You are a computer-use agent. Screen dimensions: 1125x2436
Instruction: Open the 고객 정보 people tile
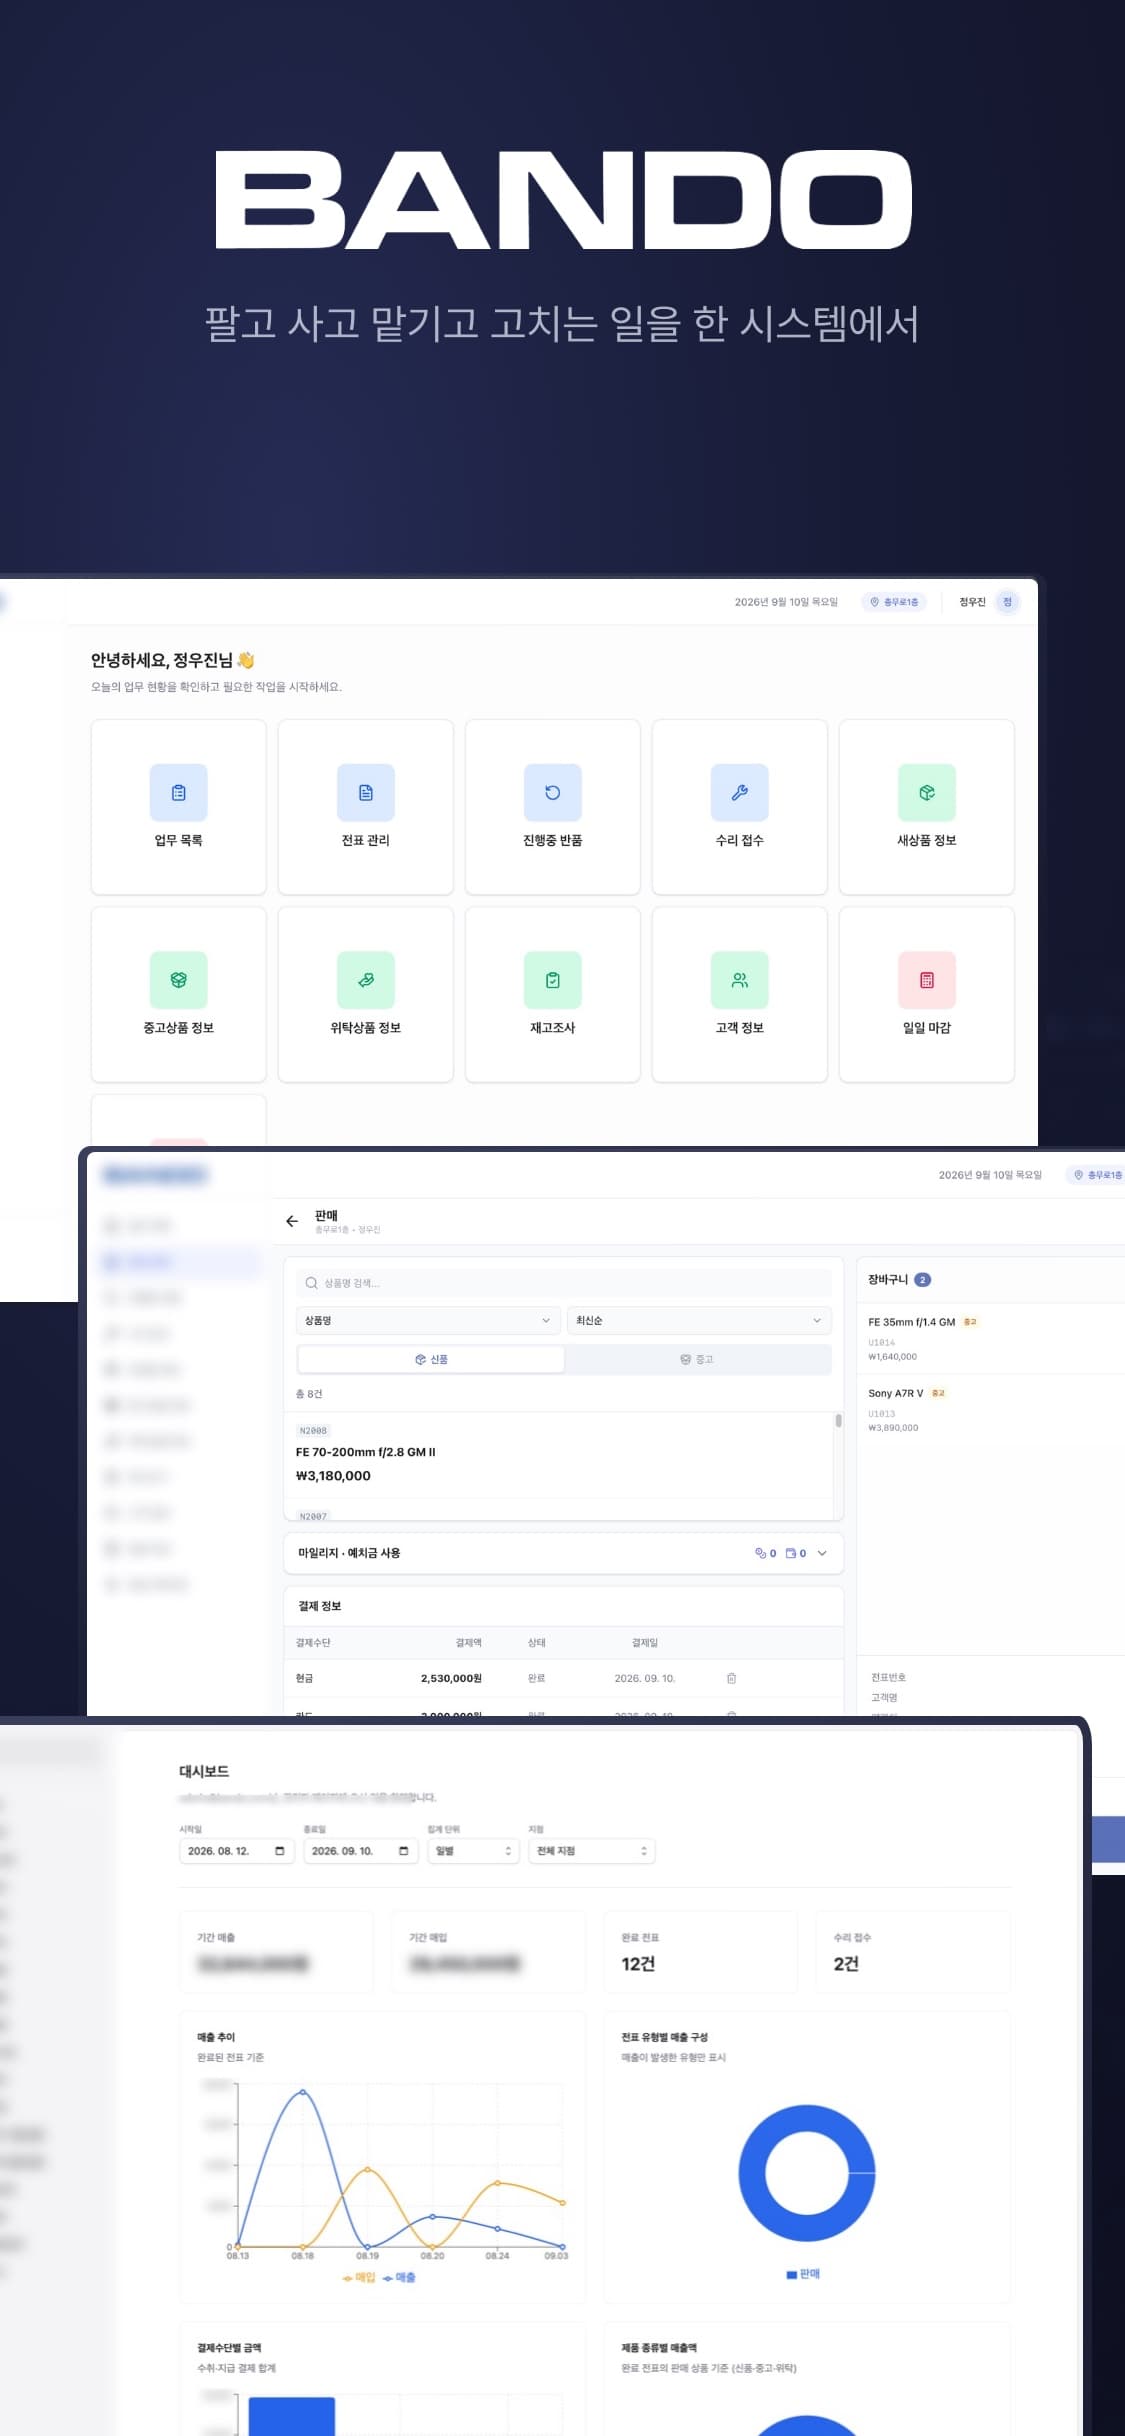pyautogui.click(x=739, y=994)
